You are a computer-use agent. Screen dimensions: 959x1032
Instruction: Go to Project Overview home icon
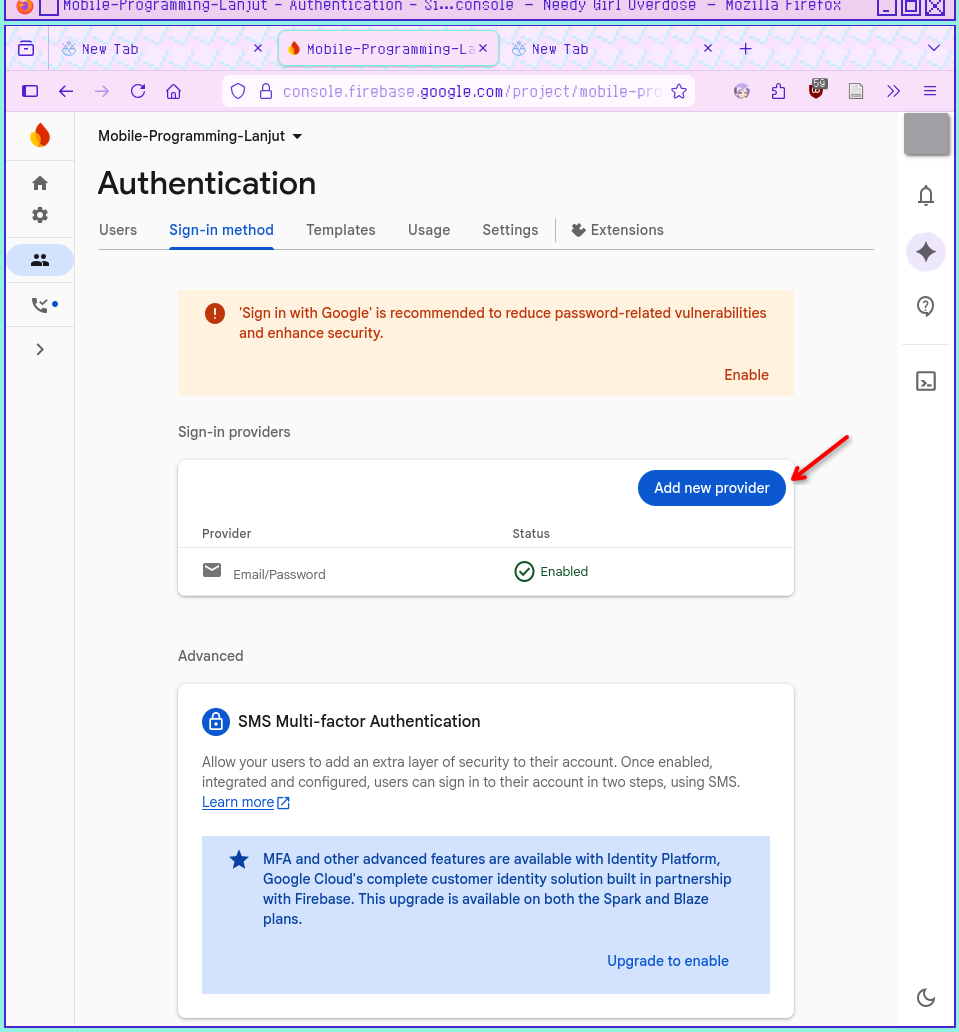click(x=40, y=183)
